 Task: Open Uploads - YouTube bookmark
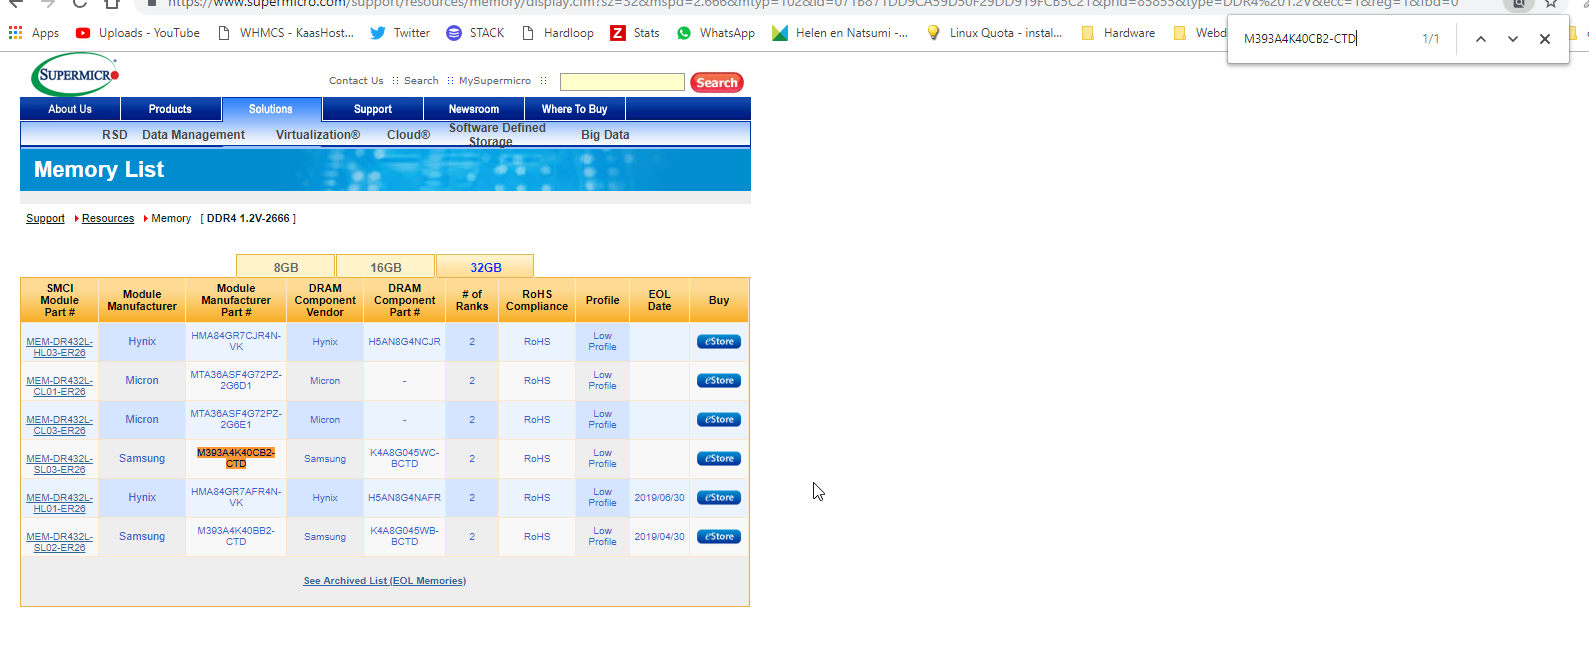point(138,33)
